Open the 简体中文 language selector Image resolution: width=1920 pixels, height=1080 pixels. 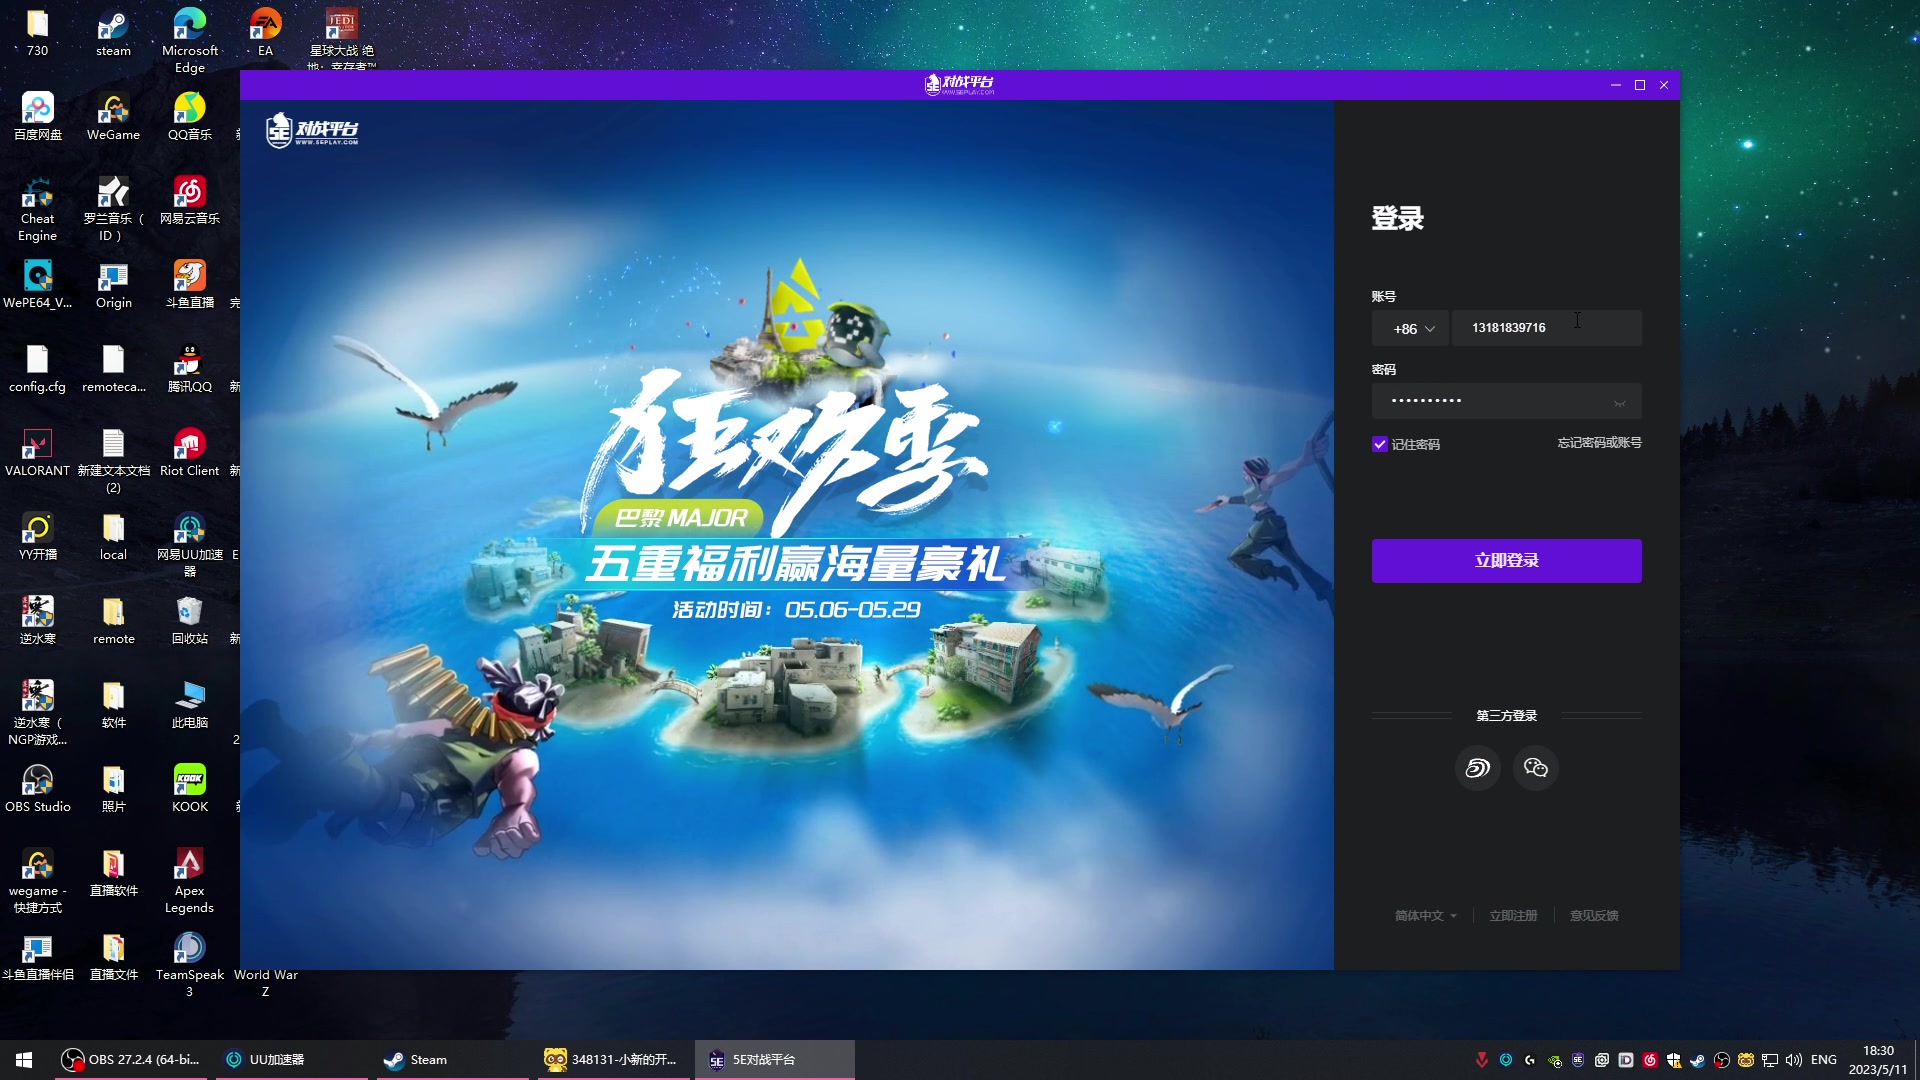(1424, 915)
